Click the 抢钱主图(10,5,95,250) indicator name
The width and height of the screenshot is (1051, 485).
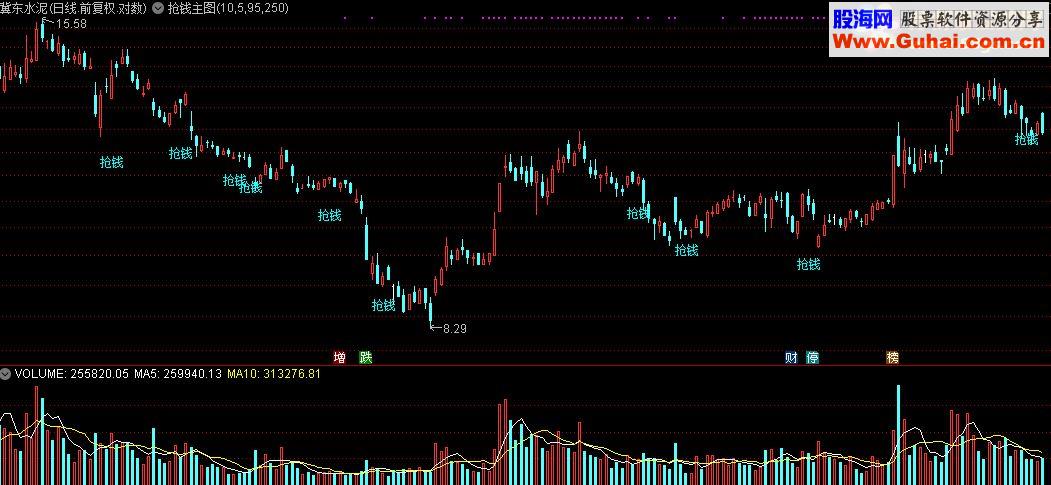coord(229,8)
